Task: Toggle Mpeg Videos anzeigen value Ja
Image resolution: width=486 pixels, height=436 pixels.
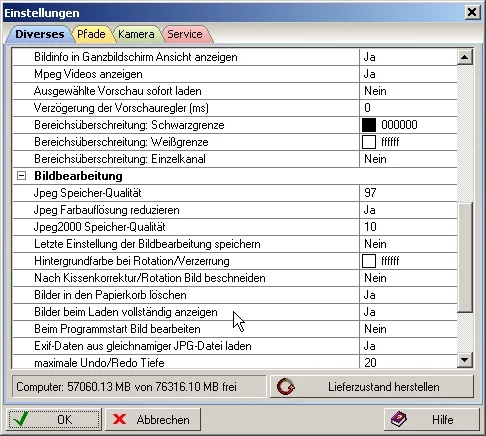Action: (408, 74)
